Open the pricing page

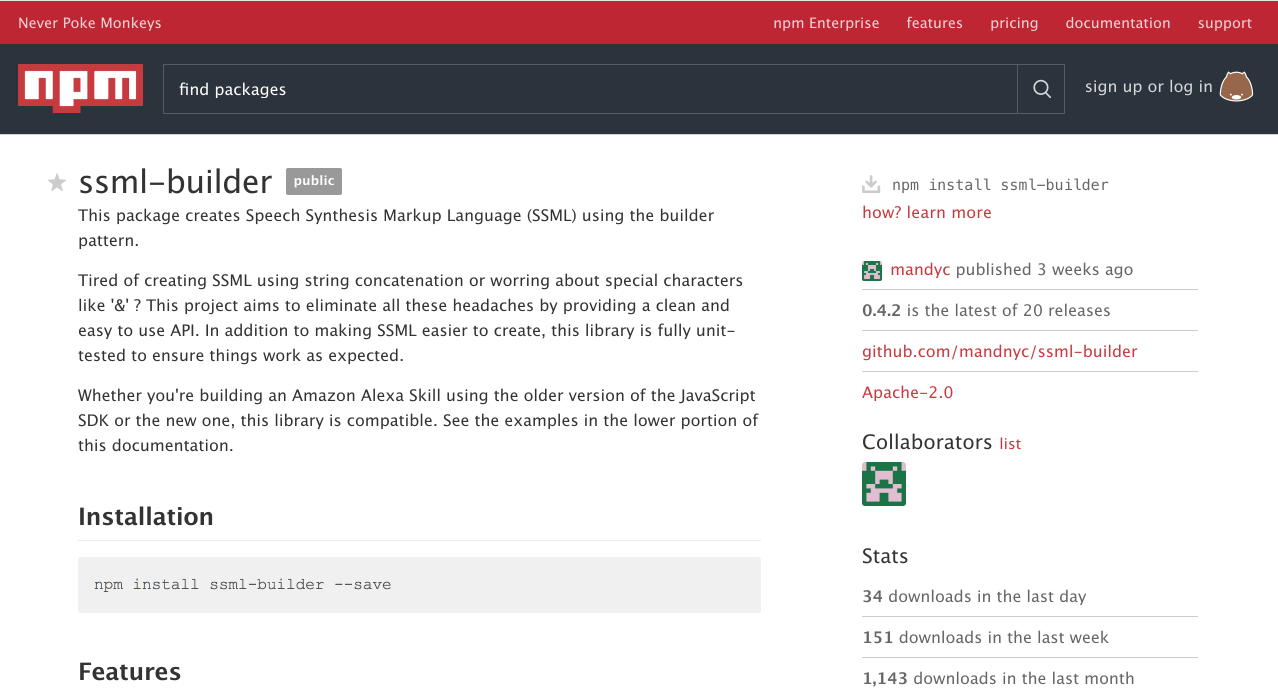click(1014, 23)
